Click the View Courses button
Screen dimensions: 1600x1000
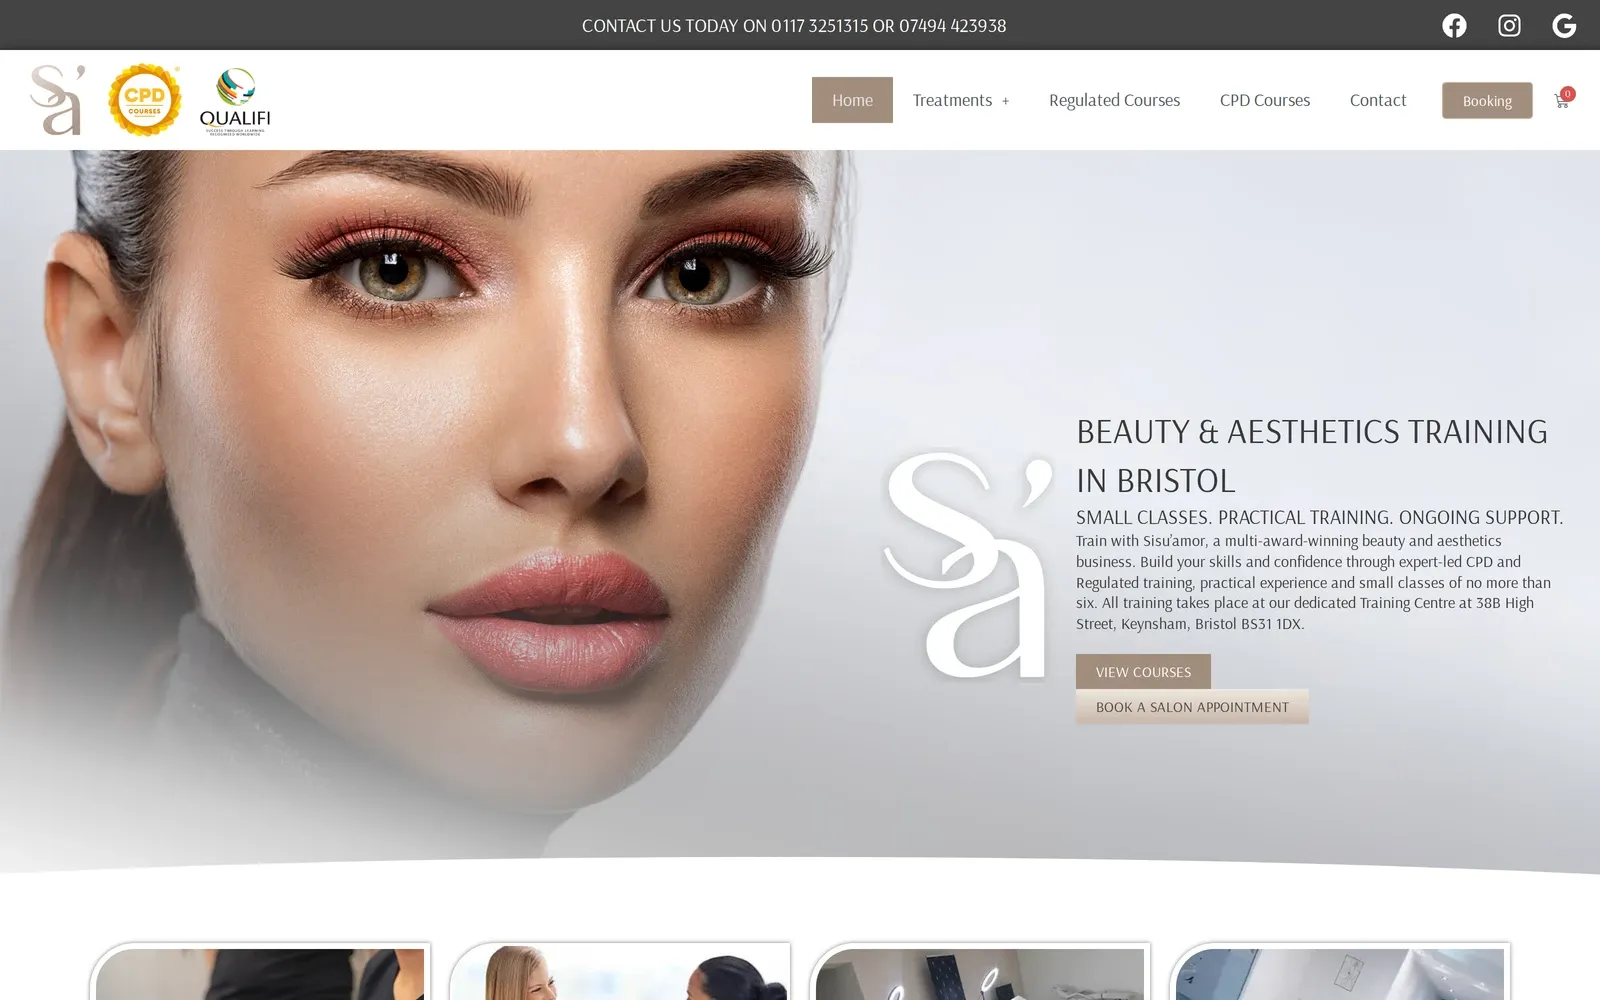tap(1143, 672)
